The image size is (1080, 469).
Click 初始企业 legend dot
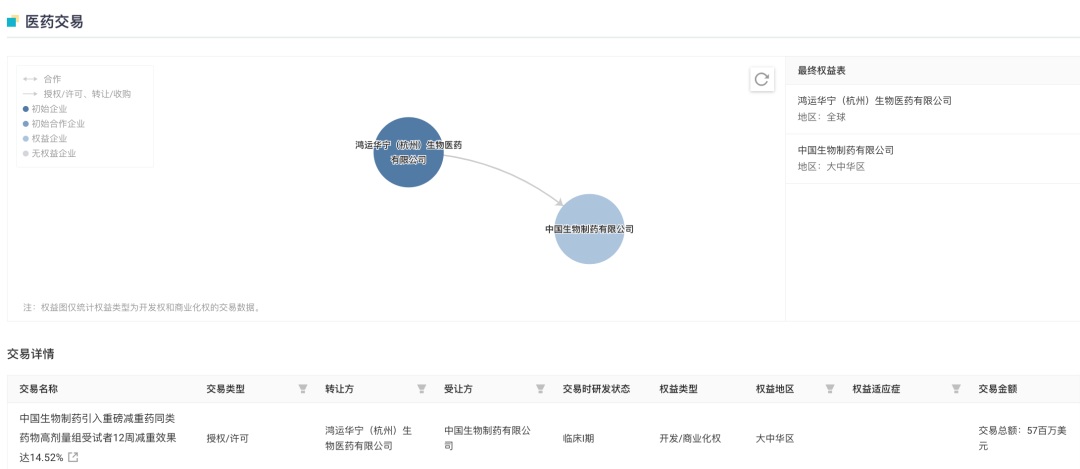click(x=26, y=109)
